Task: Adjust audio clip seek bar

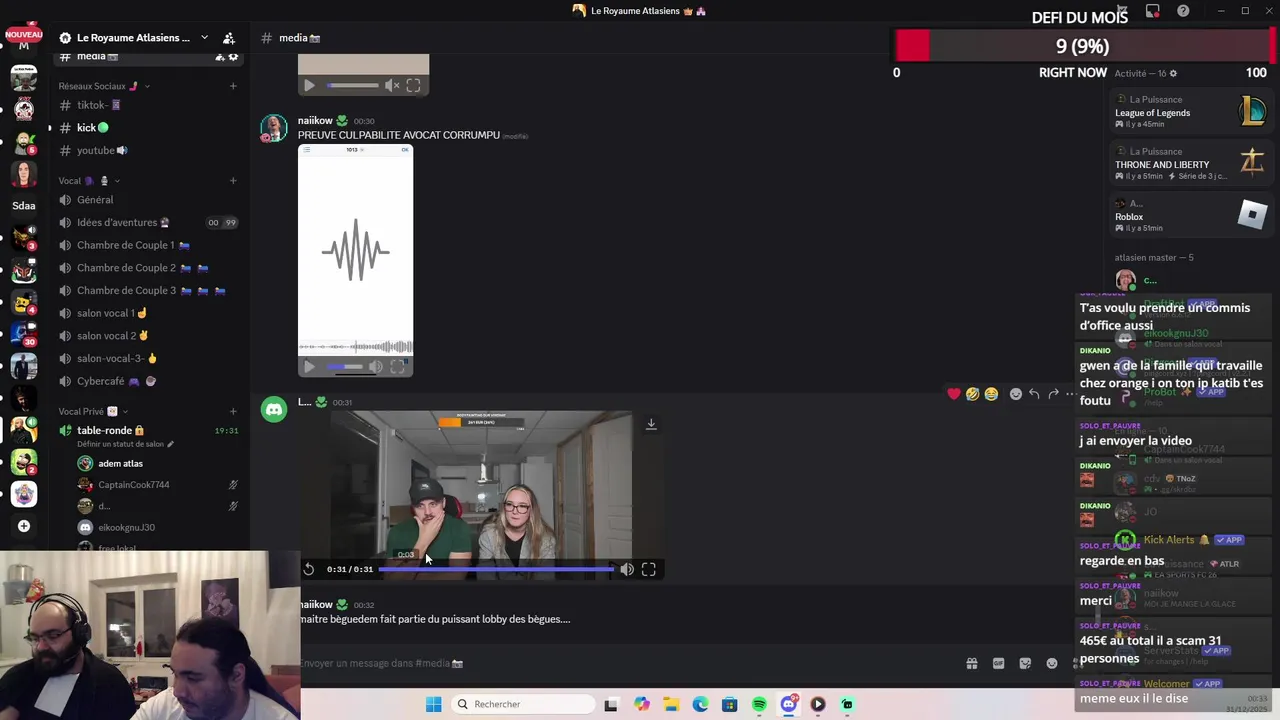Action: click(344, 367)
